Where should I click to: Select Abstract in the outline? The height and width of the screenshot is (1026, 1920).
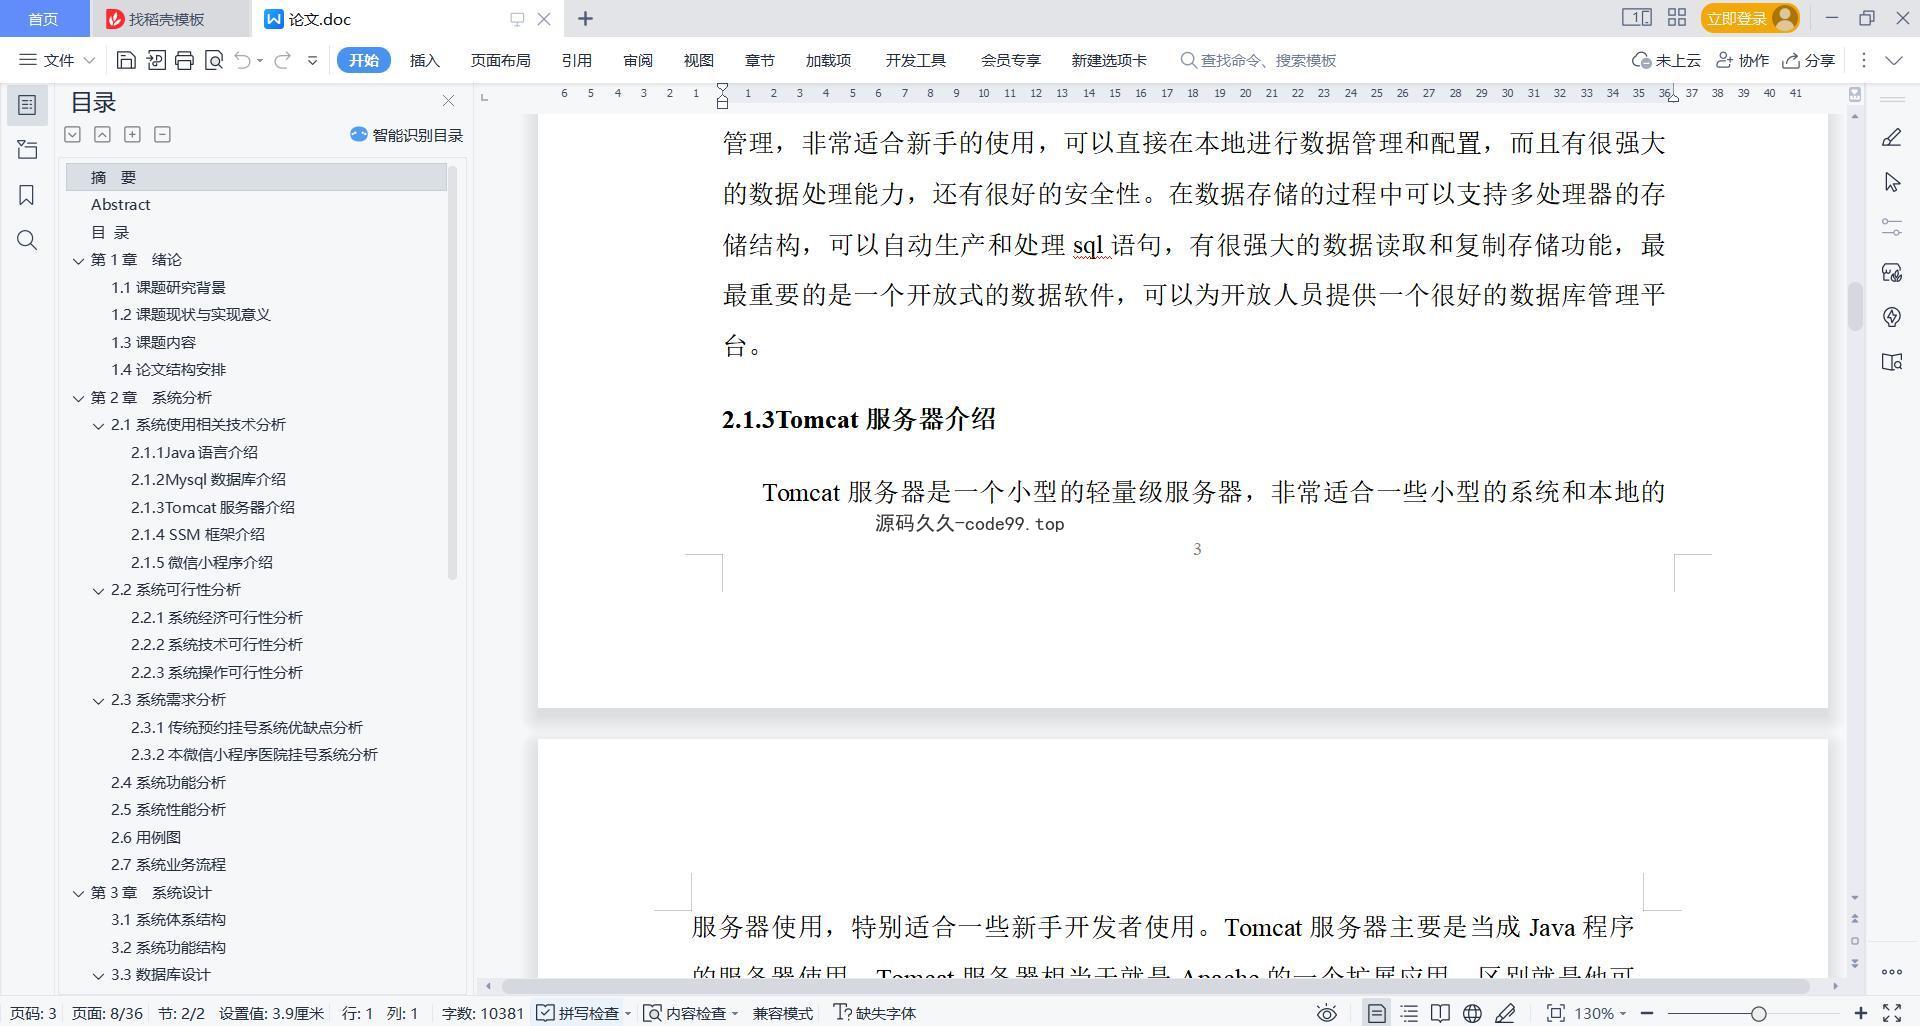click(x=121, y=204)
